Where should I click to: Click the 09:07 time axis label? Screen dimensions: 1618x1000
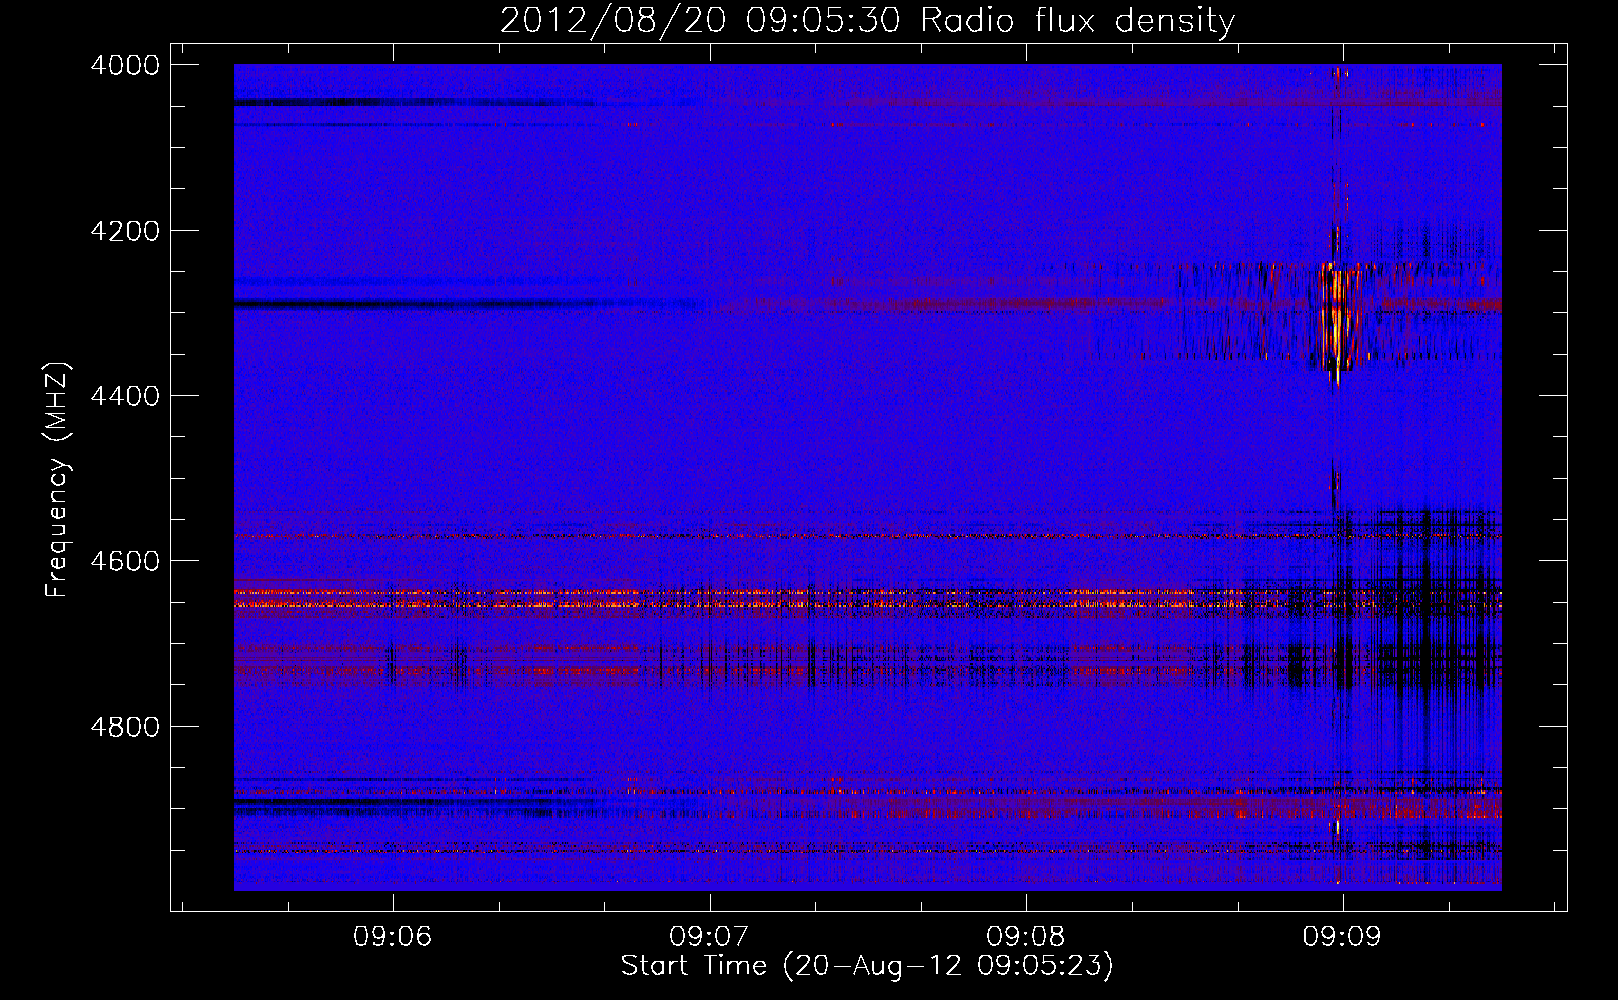click(x=709, y=937)
